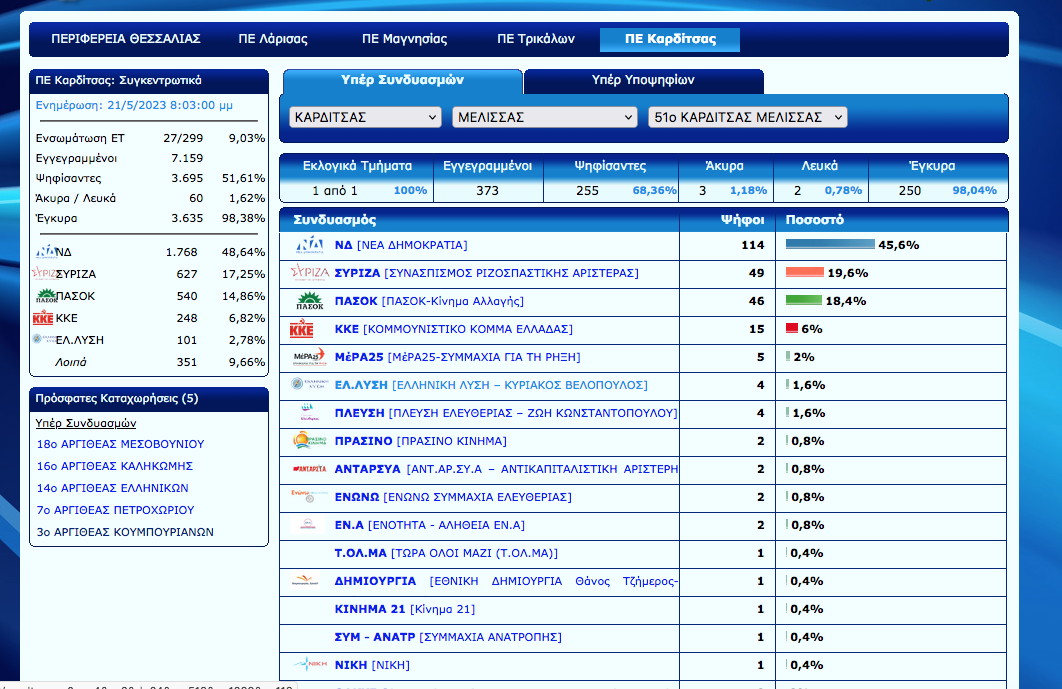This screenshot has width=1062, height=689.
Task: Open 18ο ΑΡΓΙΘΕΑΣ ΜΕΣΟΒΟΥΝΙΟΥ recent entry
Action: 120,444
